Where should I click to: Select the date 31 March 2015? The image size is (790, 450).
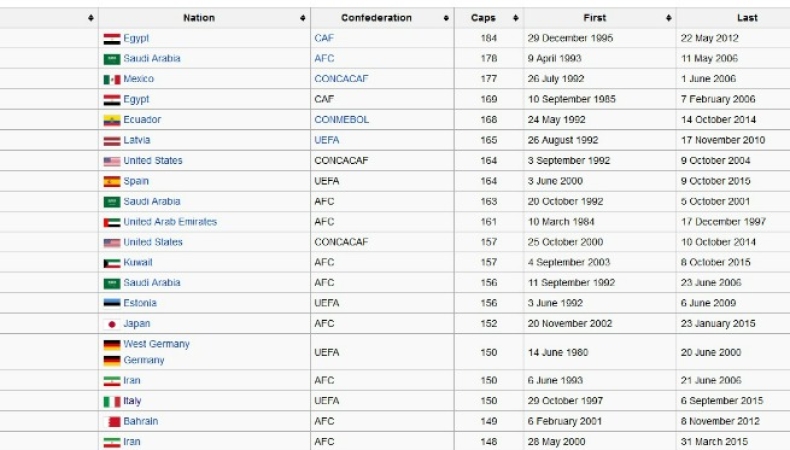[x=714, y=441]
